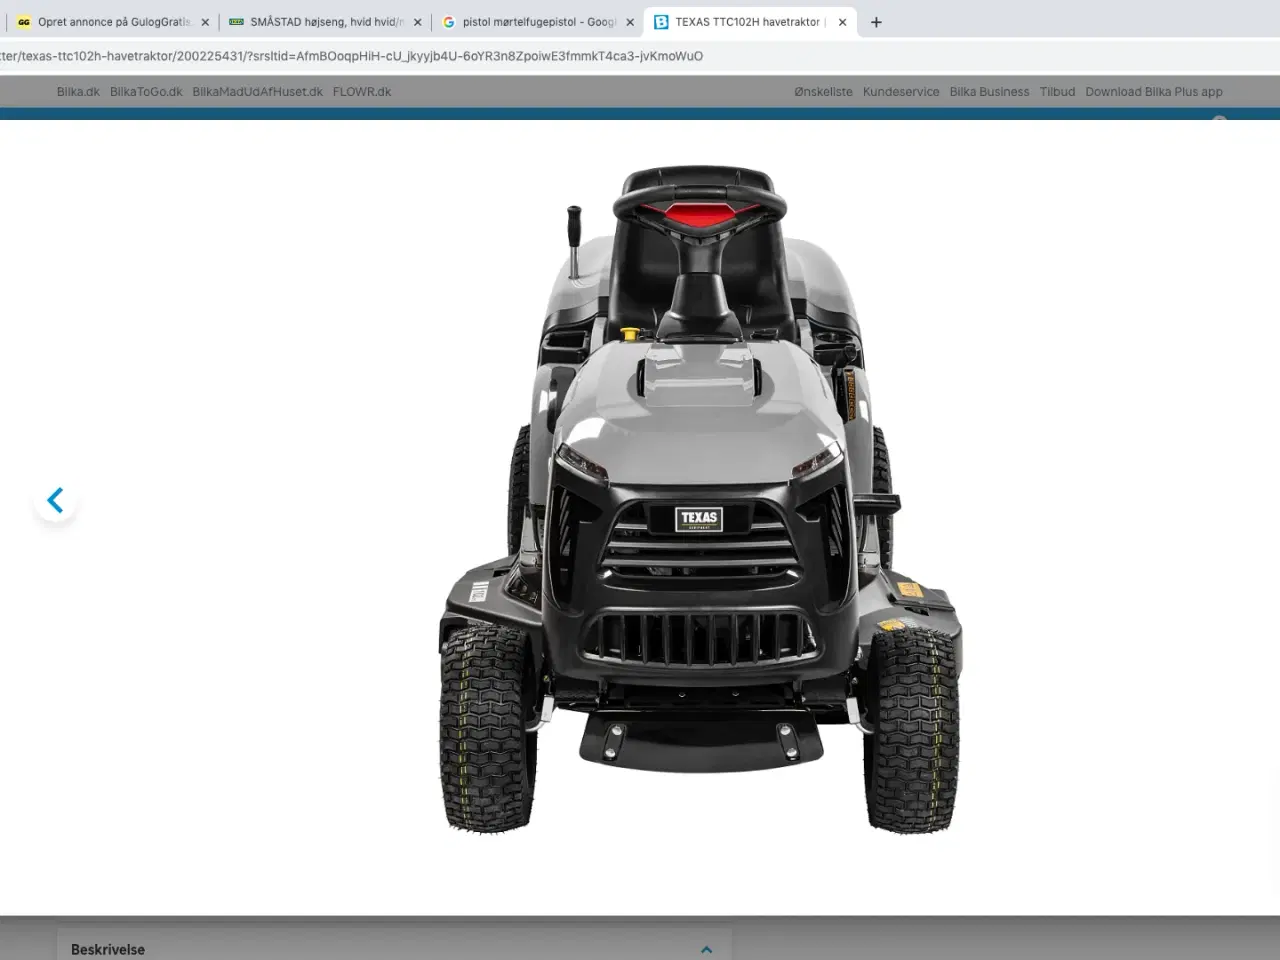
Task: Open the Bilka.dk link
Action: [78, 92]
